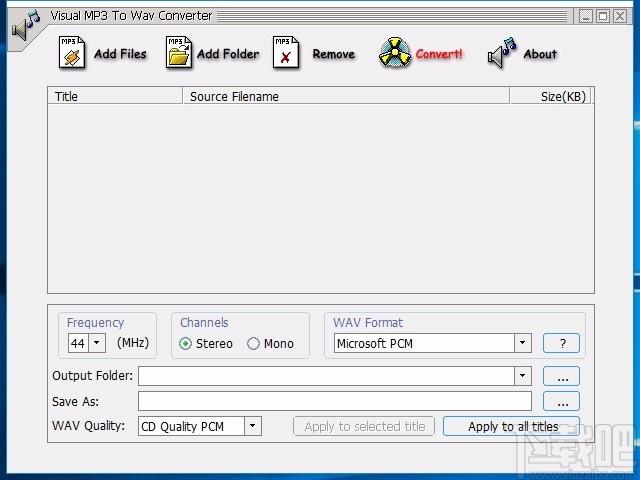
Task: Click the About speaker icon in toolbar
Action: 502,53
